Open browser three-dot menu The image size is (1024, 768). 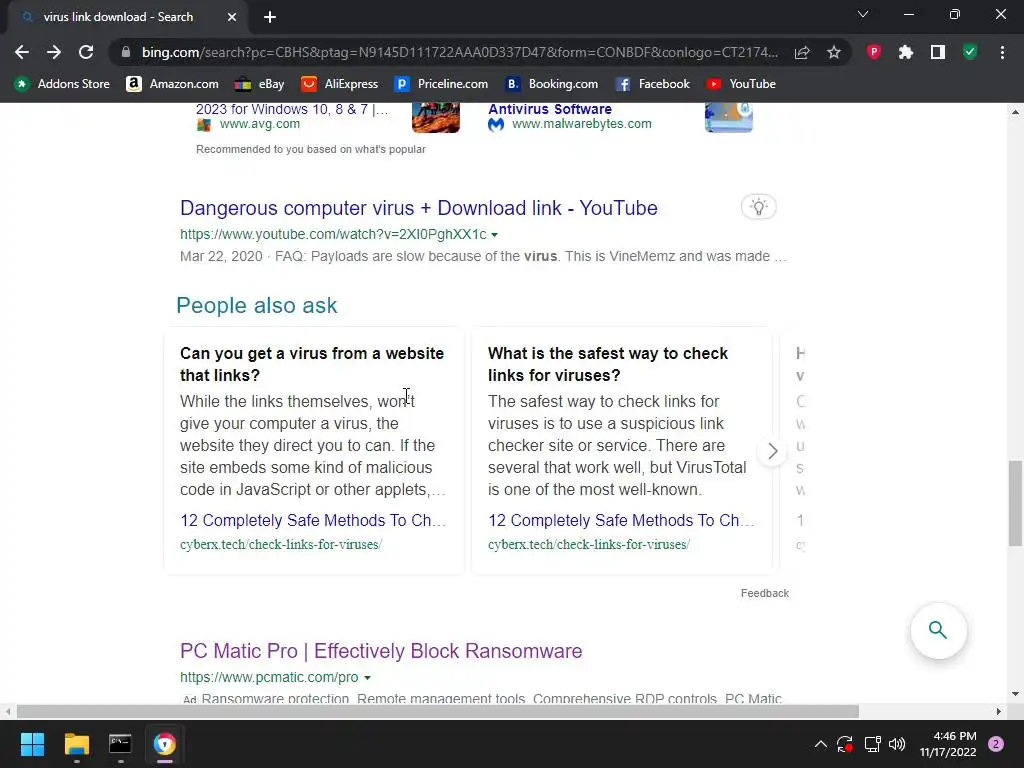point(1002,52)
